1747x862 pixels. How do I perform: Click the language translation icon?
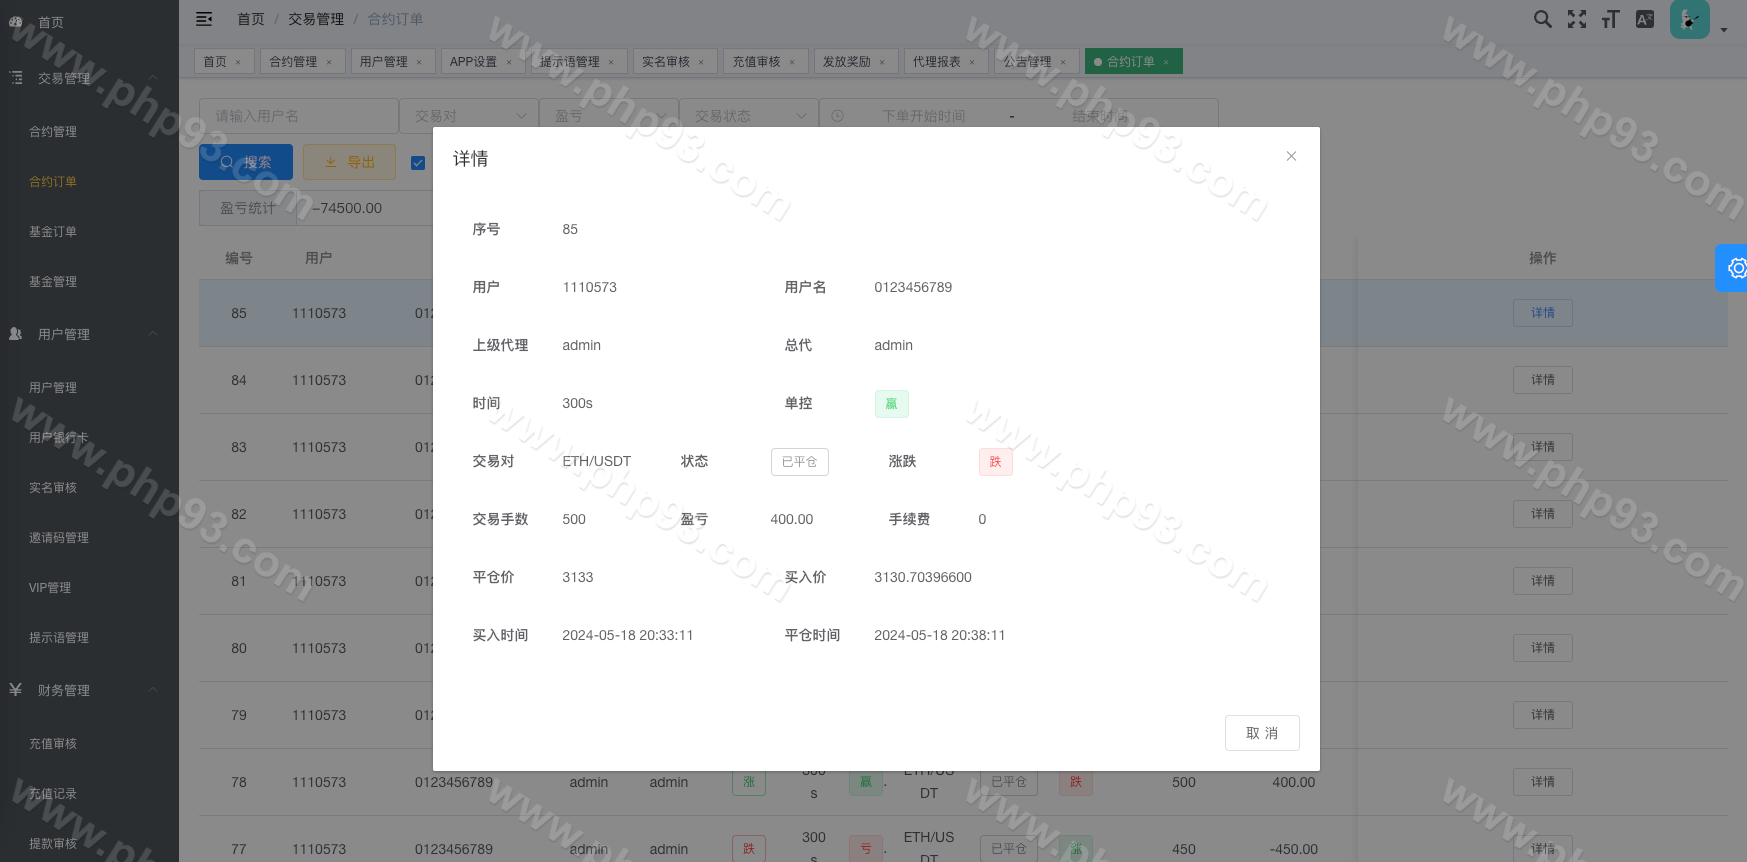(1644, 19)
